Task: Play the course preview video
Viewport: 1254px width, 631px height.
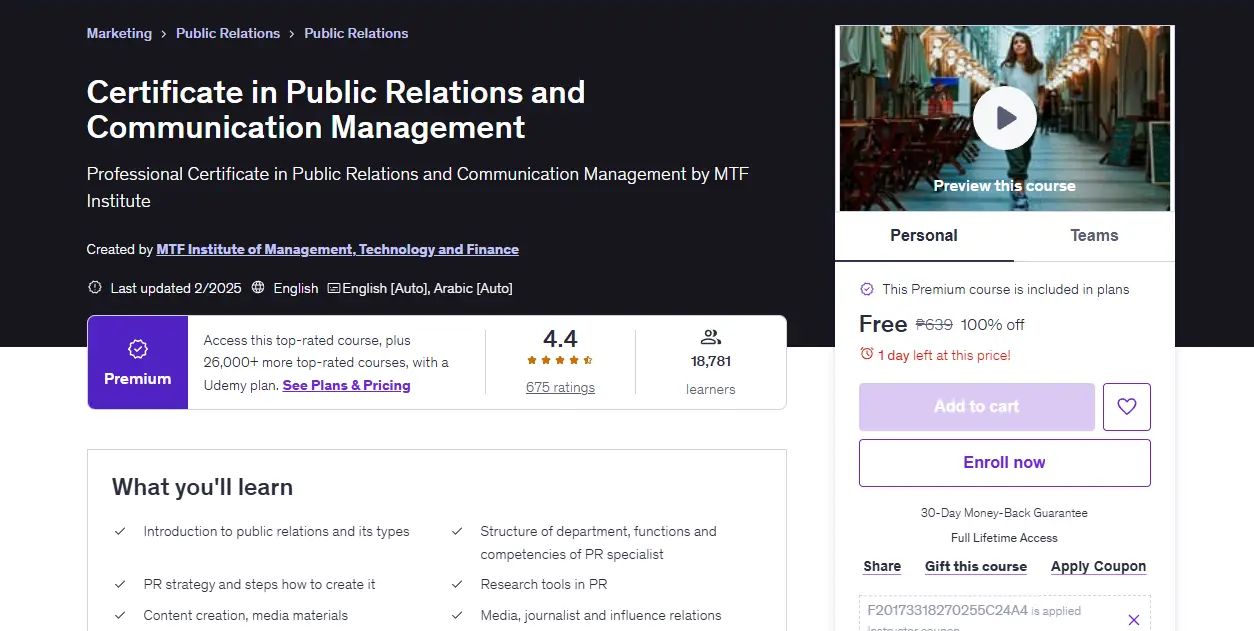Action: coord(1004,118)
